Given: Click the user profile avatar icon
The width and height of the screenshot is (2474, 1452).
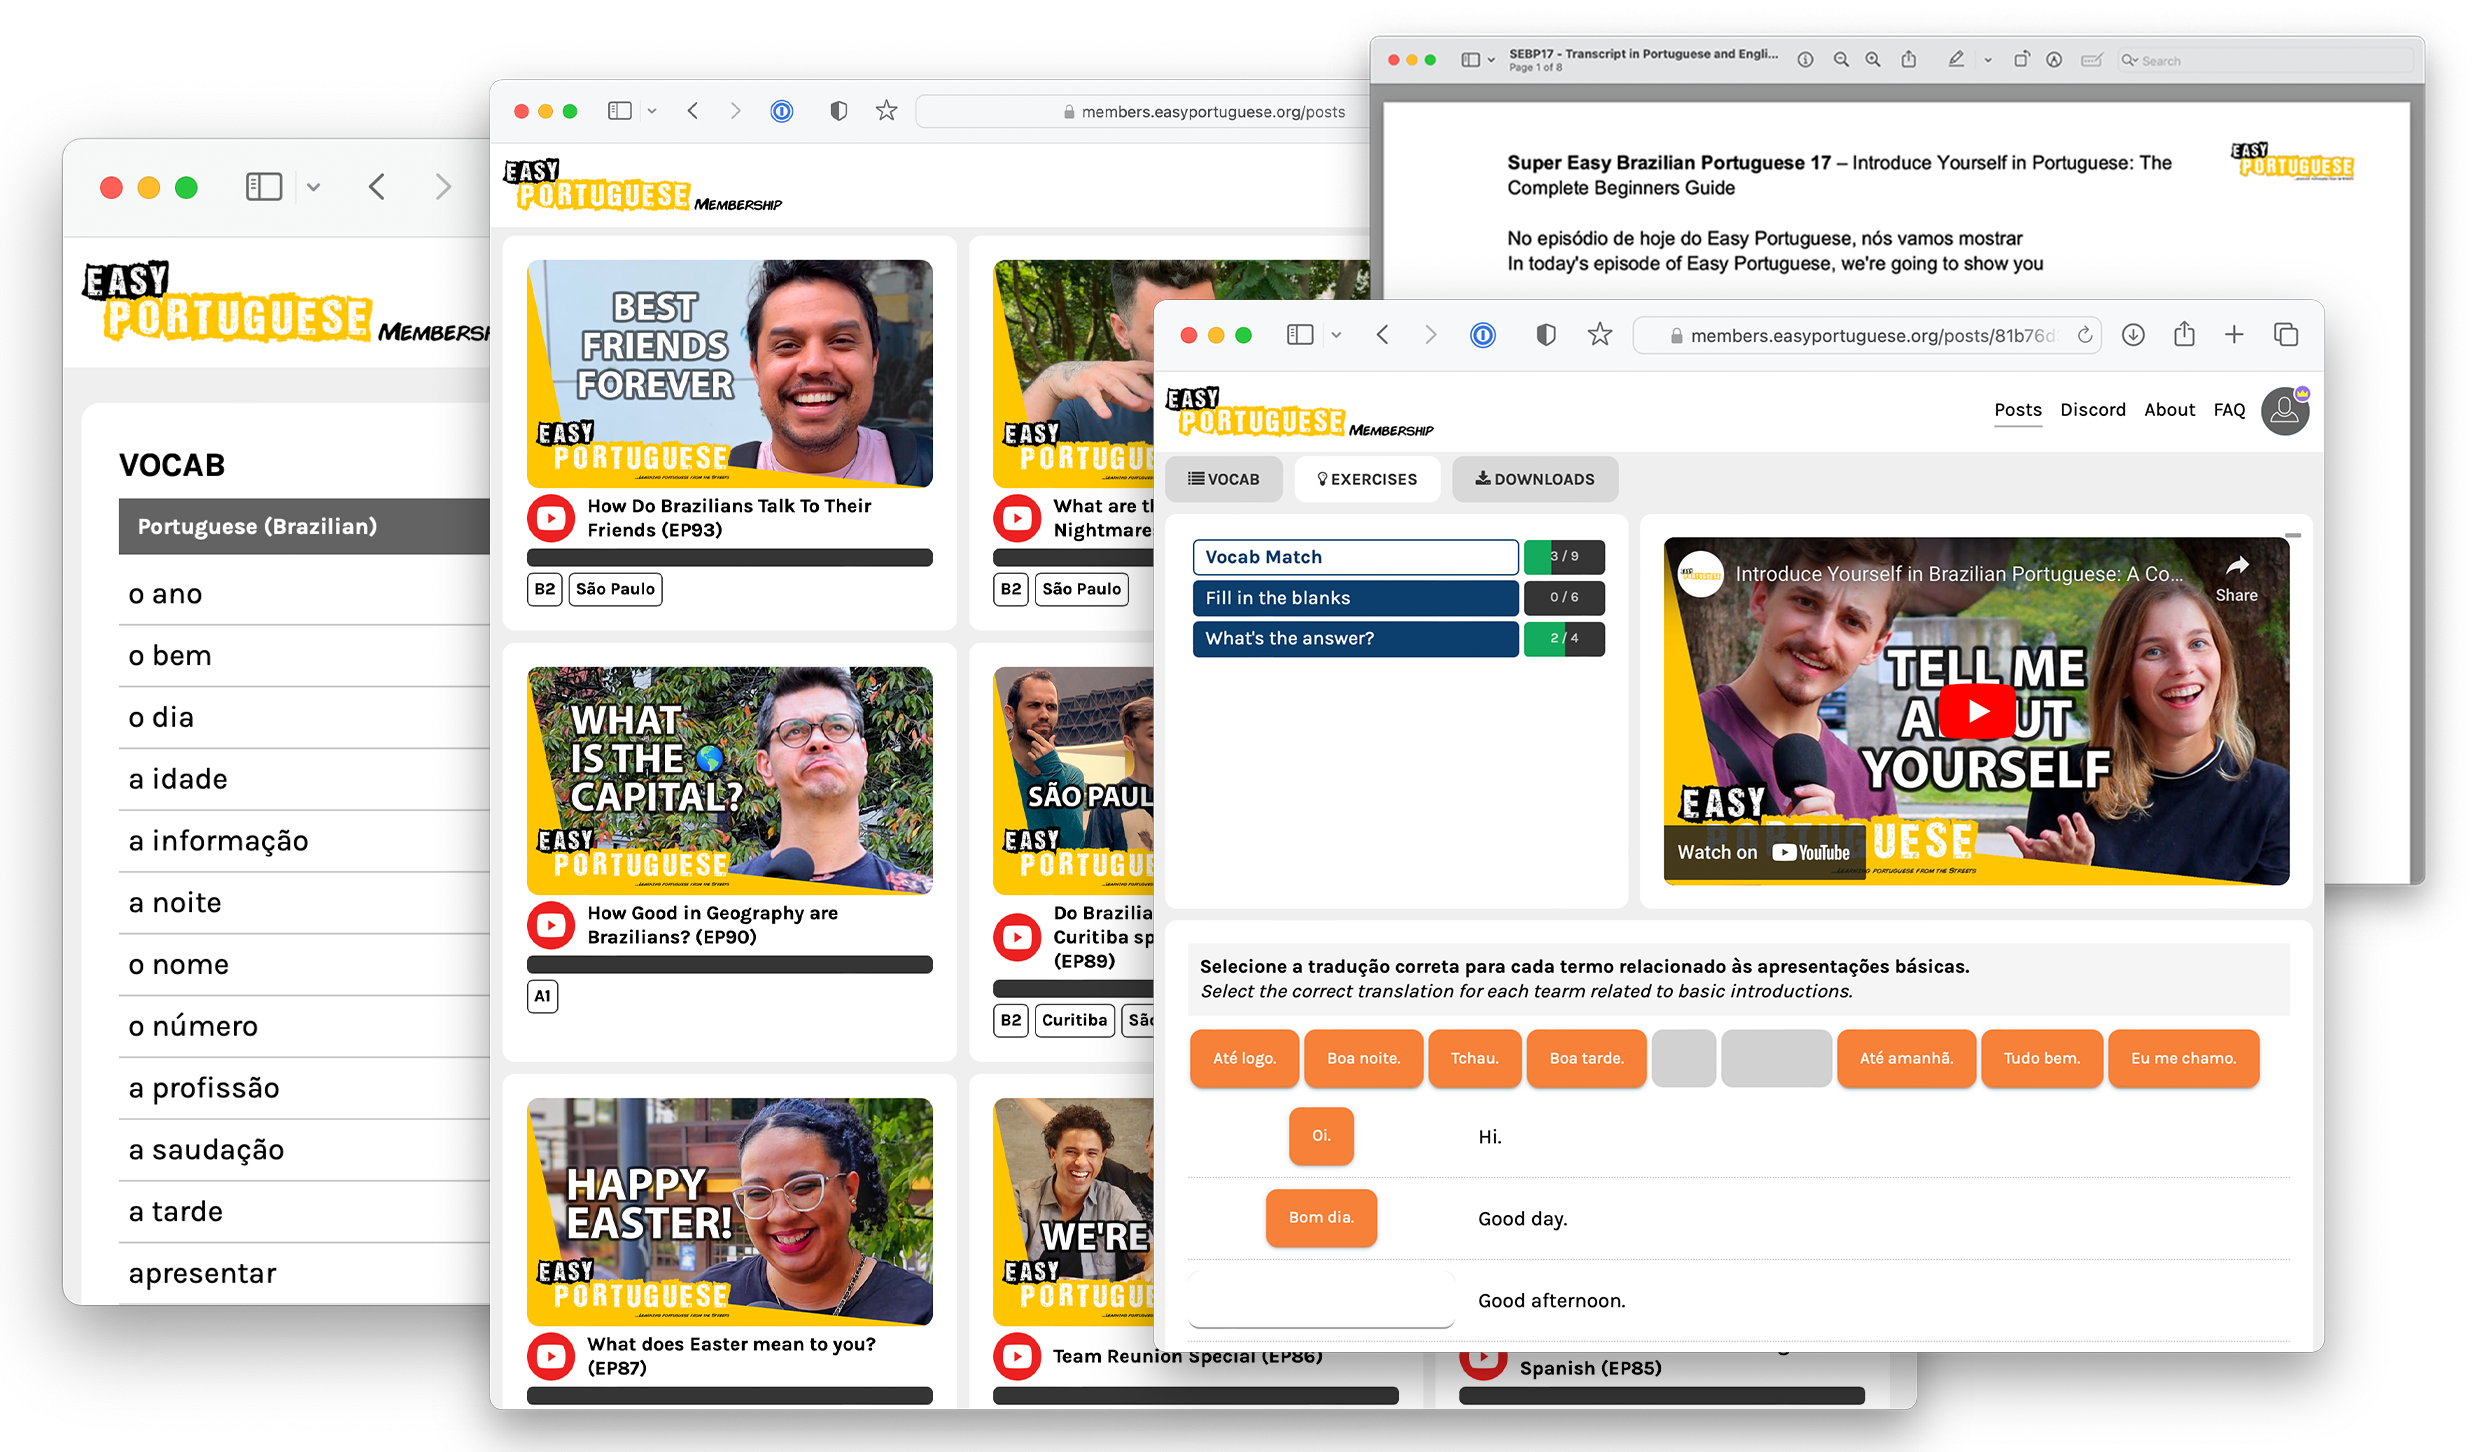Looking at the screenshot, I should click(x=2285, y=411).
